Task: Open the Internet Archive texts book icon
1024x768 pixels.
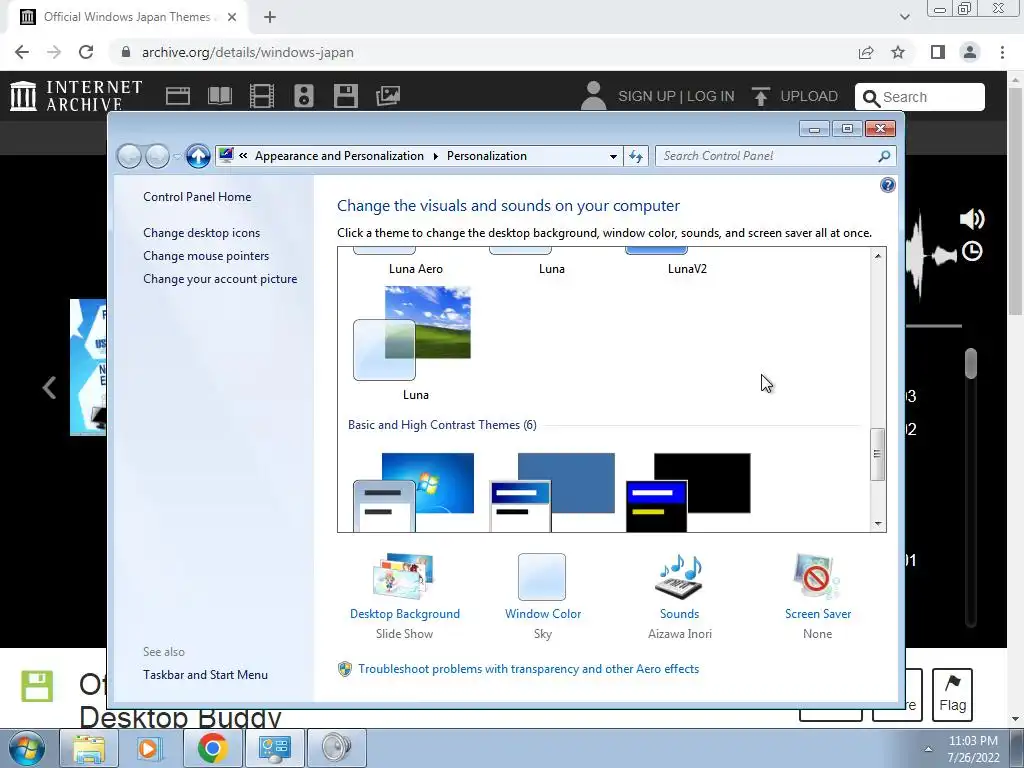Action: (x=219, y=96)
